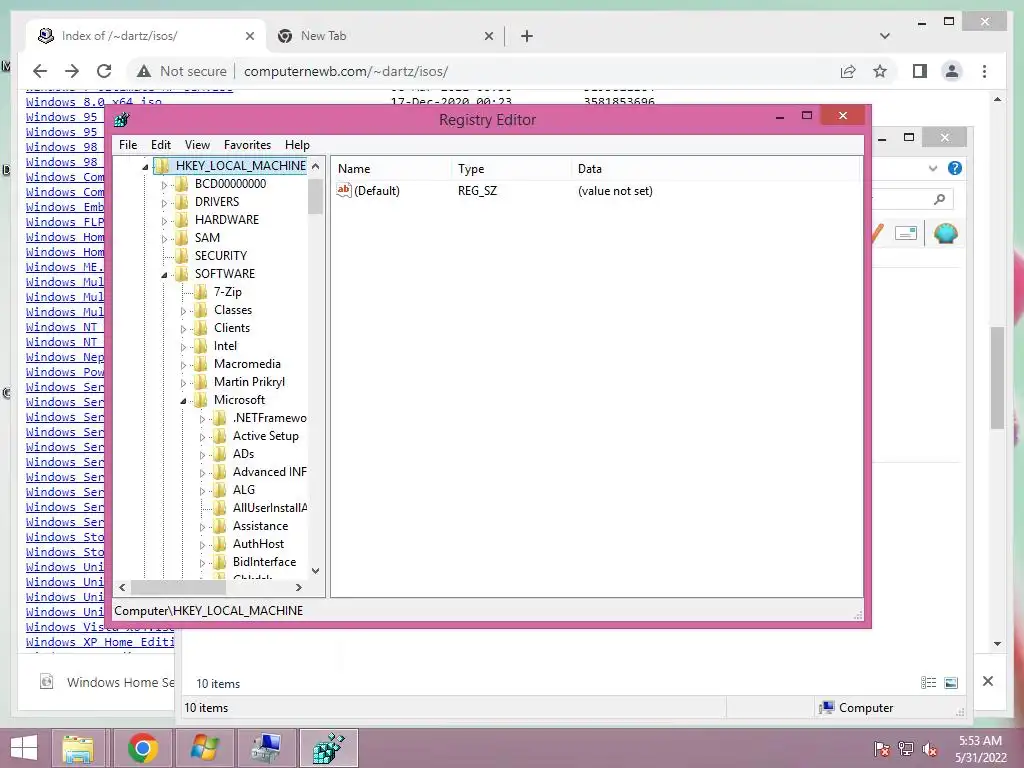Collapse the SOFTWARE key

[164, 275]
